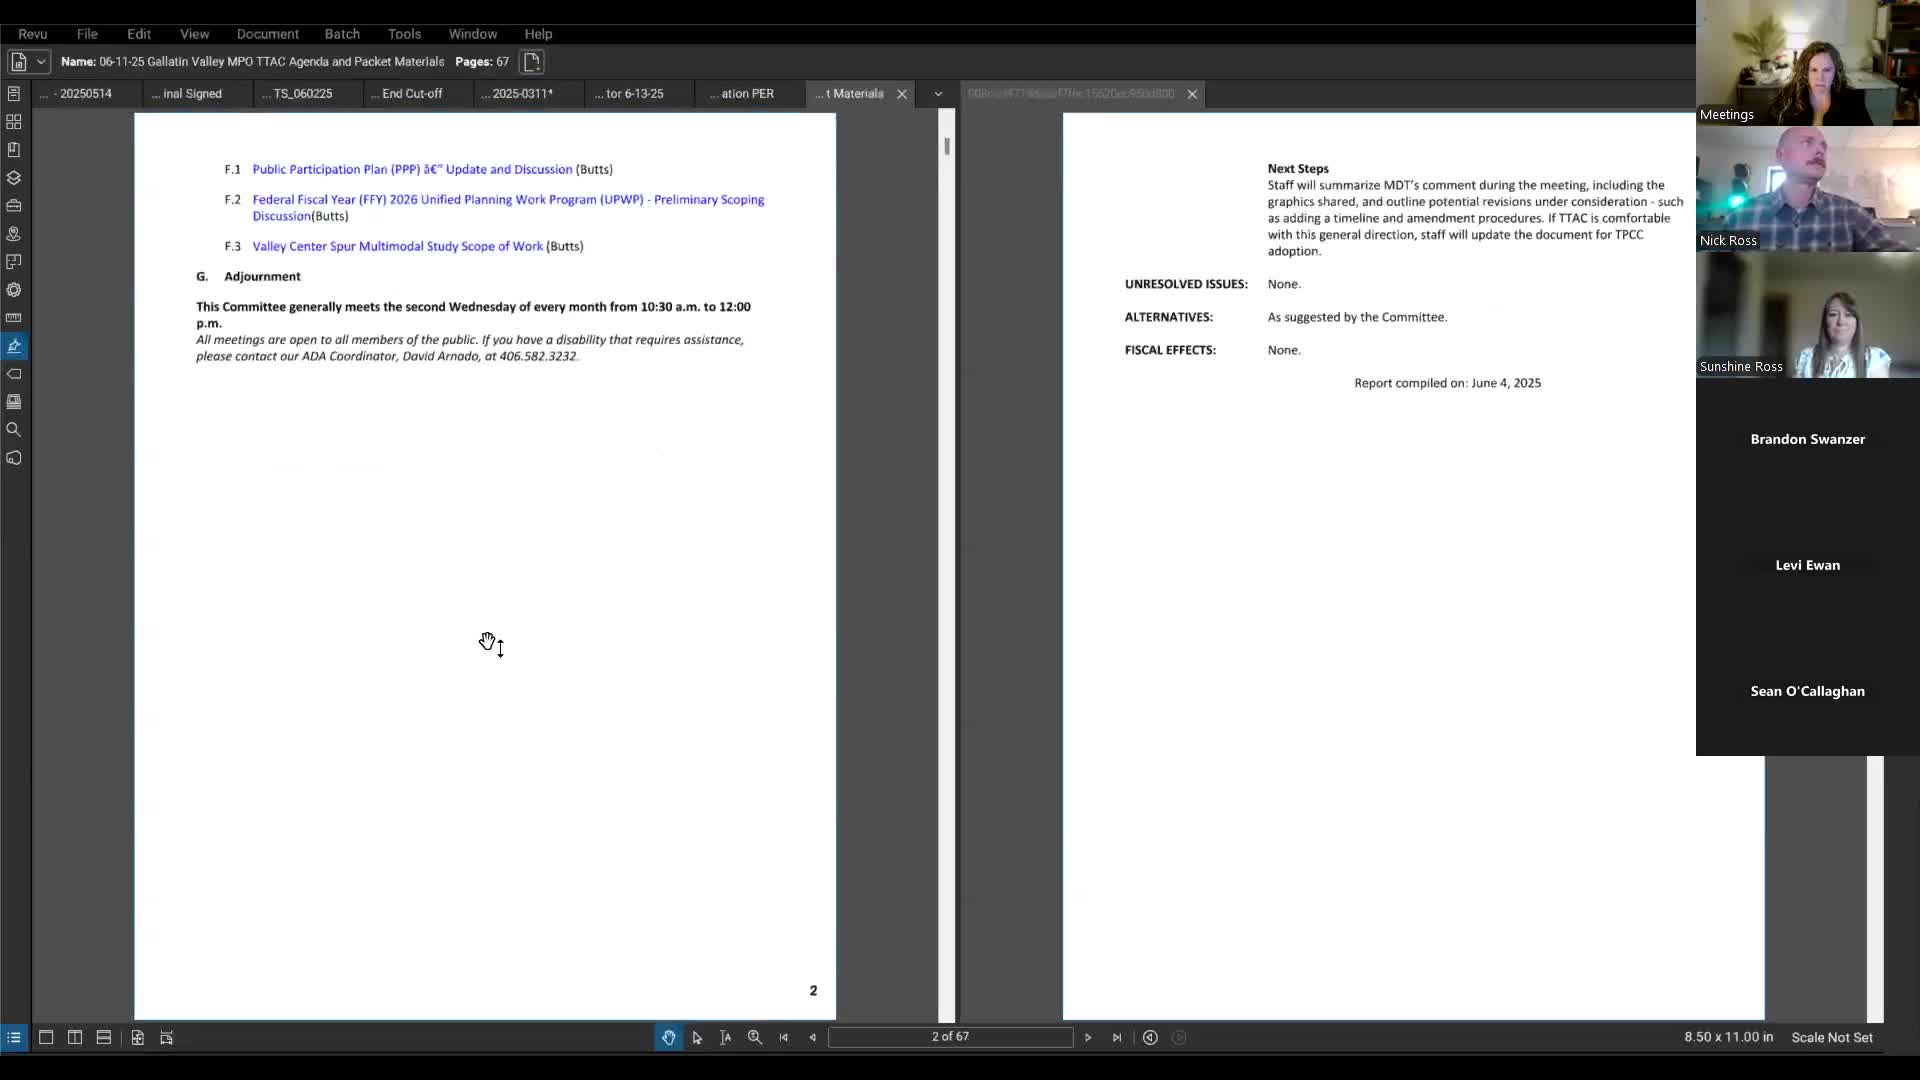
Task: Switch to split vertical view
Action: (75, 1038)
